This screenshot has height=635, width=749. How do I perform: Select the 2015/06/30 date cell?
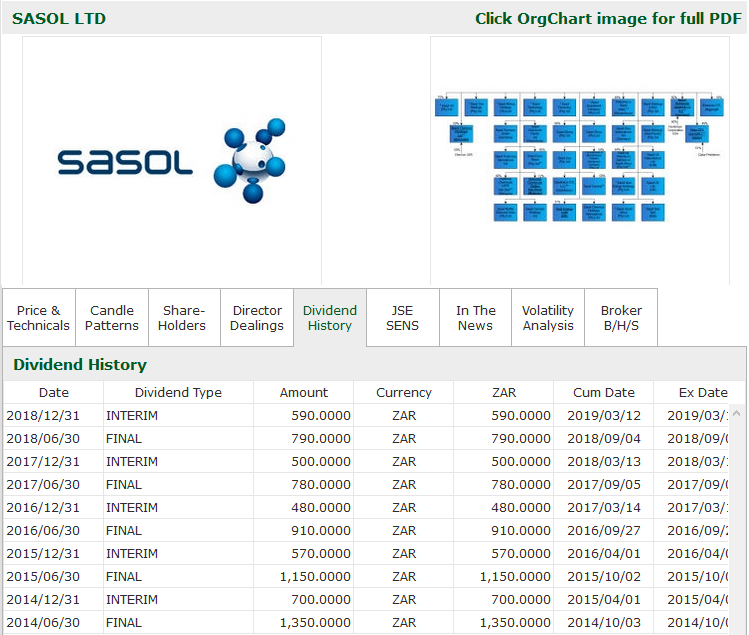click(x=54, y=576)
